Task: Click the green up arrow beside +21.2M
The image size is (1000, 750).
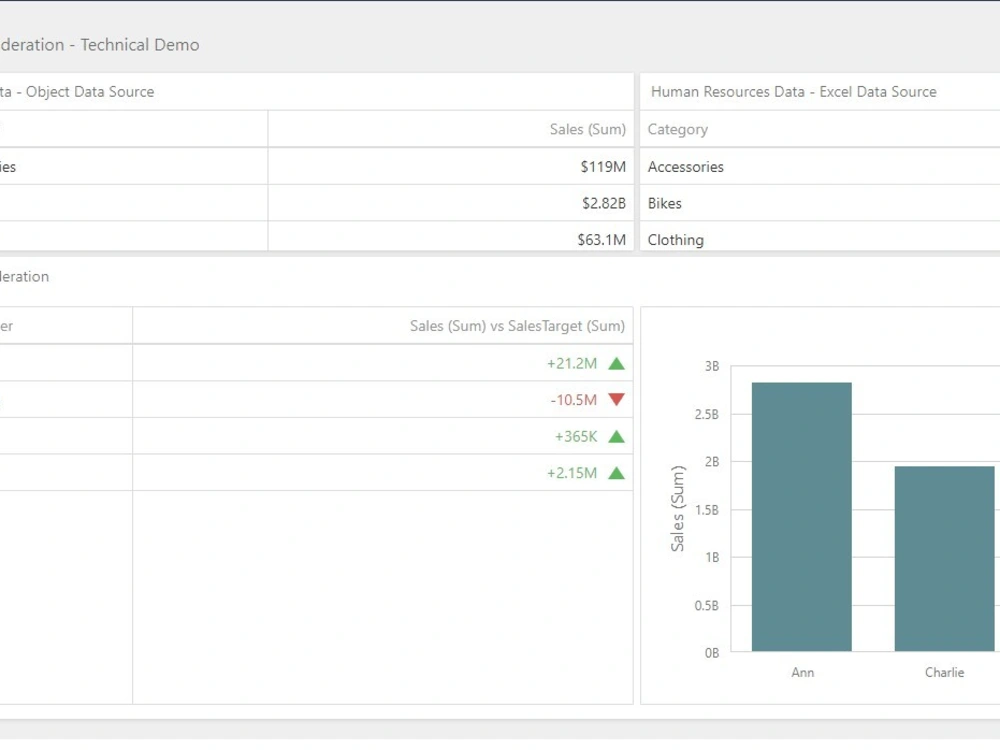Action: [x=618, y=363]
